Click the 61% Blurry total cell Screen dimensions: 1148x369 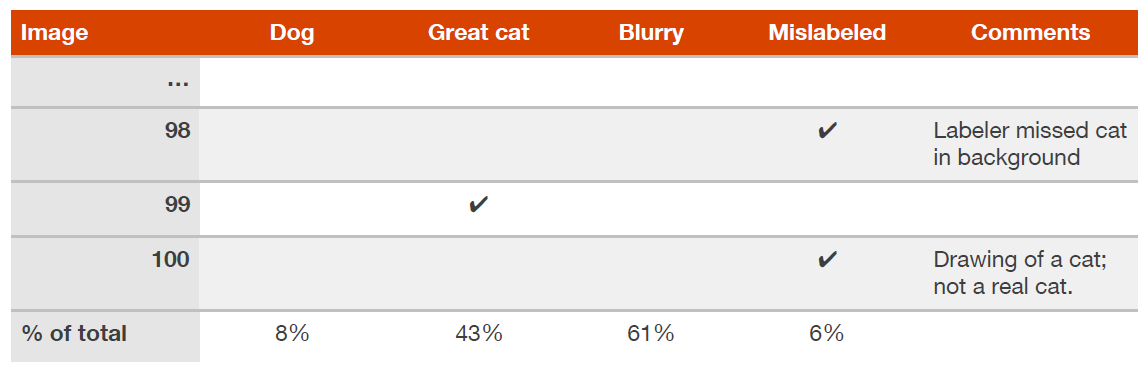click(x=651, y=334)
